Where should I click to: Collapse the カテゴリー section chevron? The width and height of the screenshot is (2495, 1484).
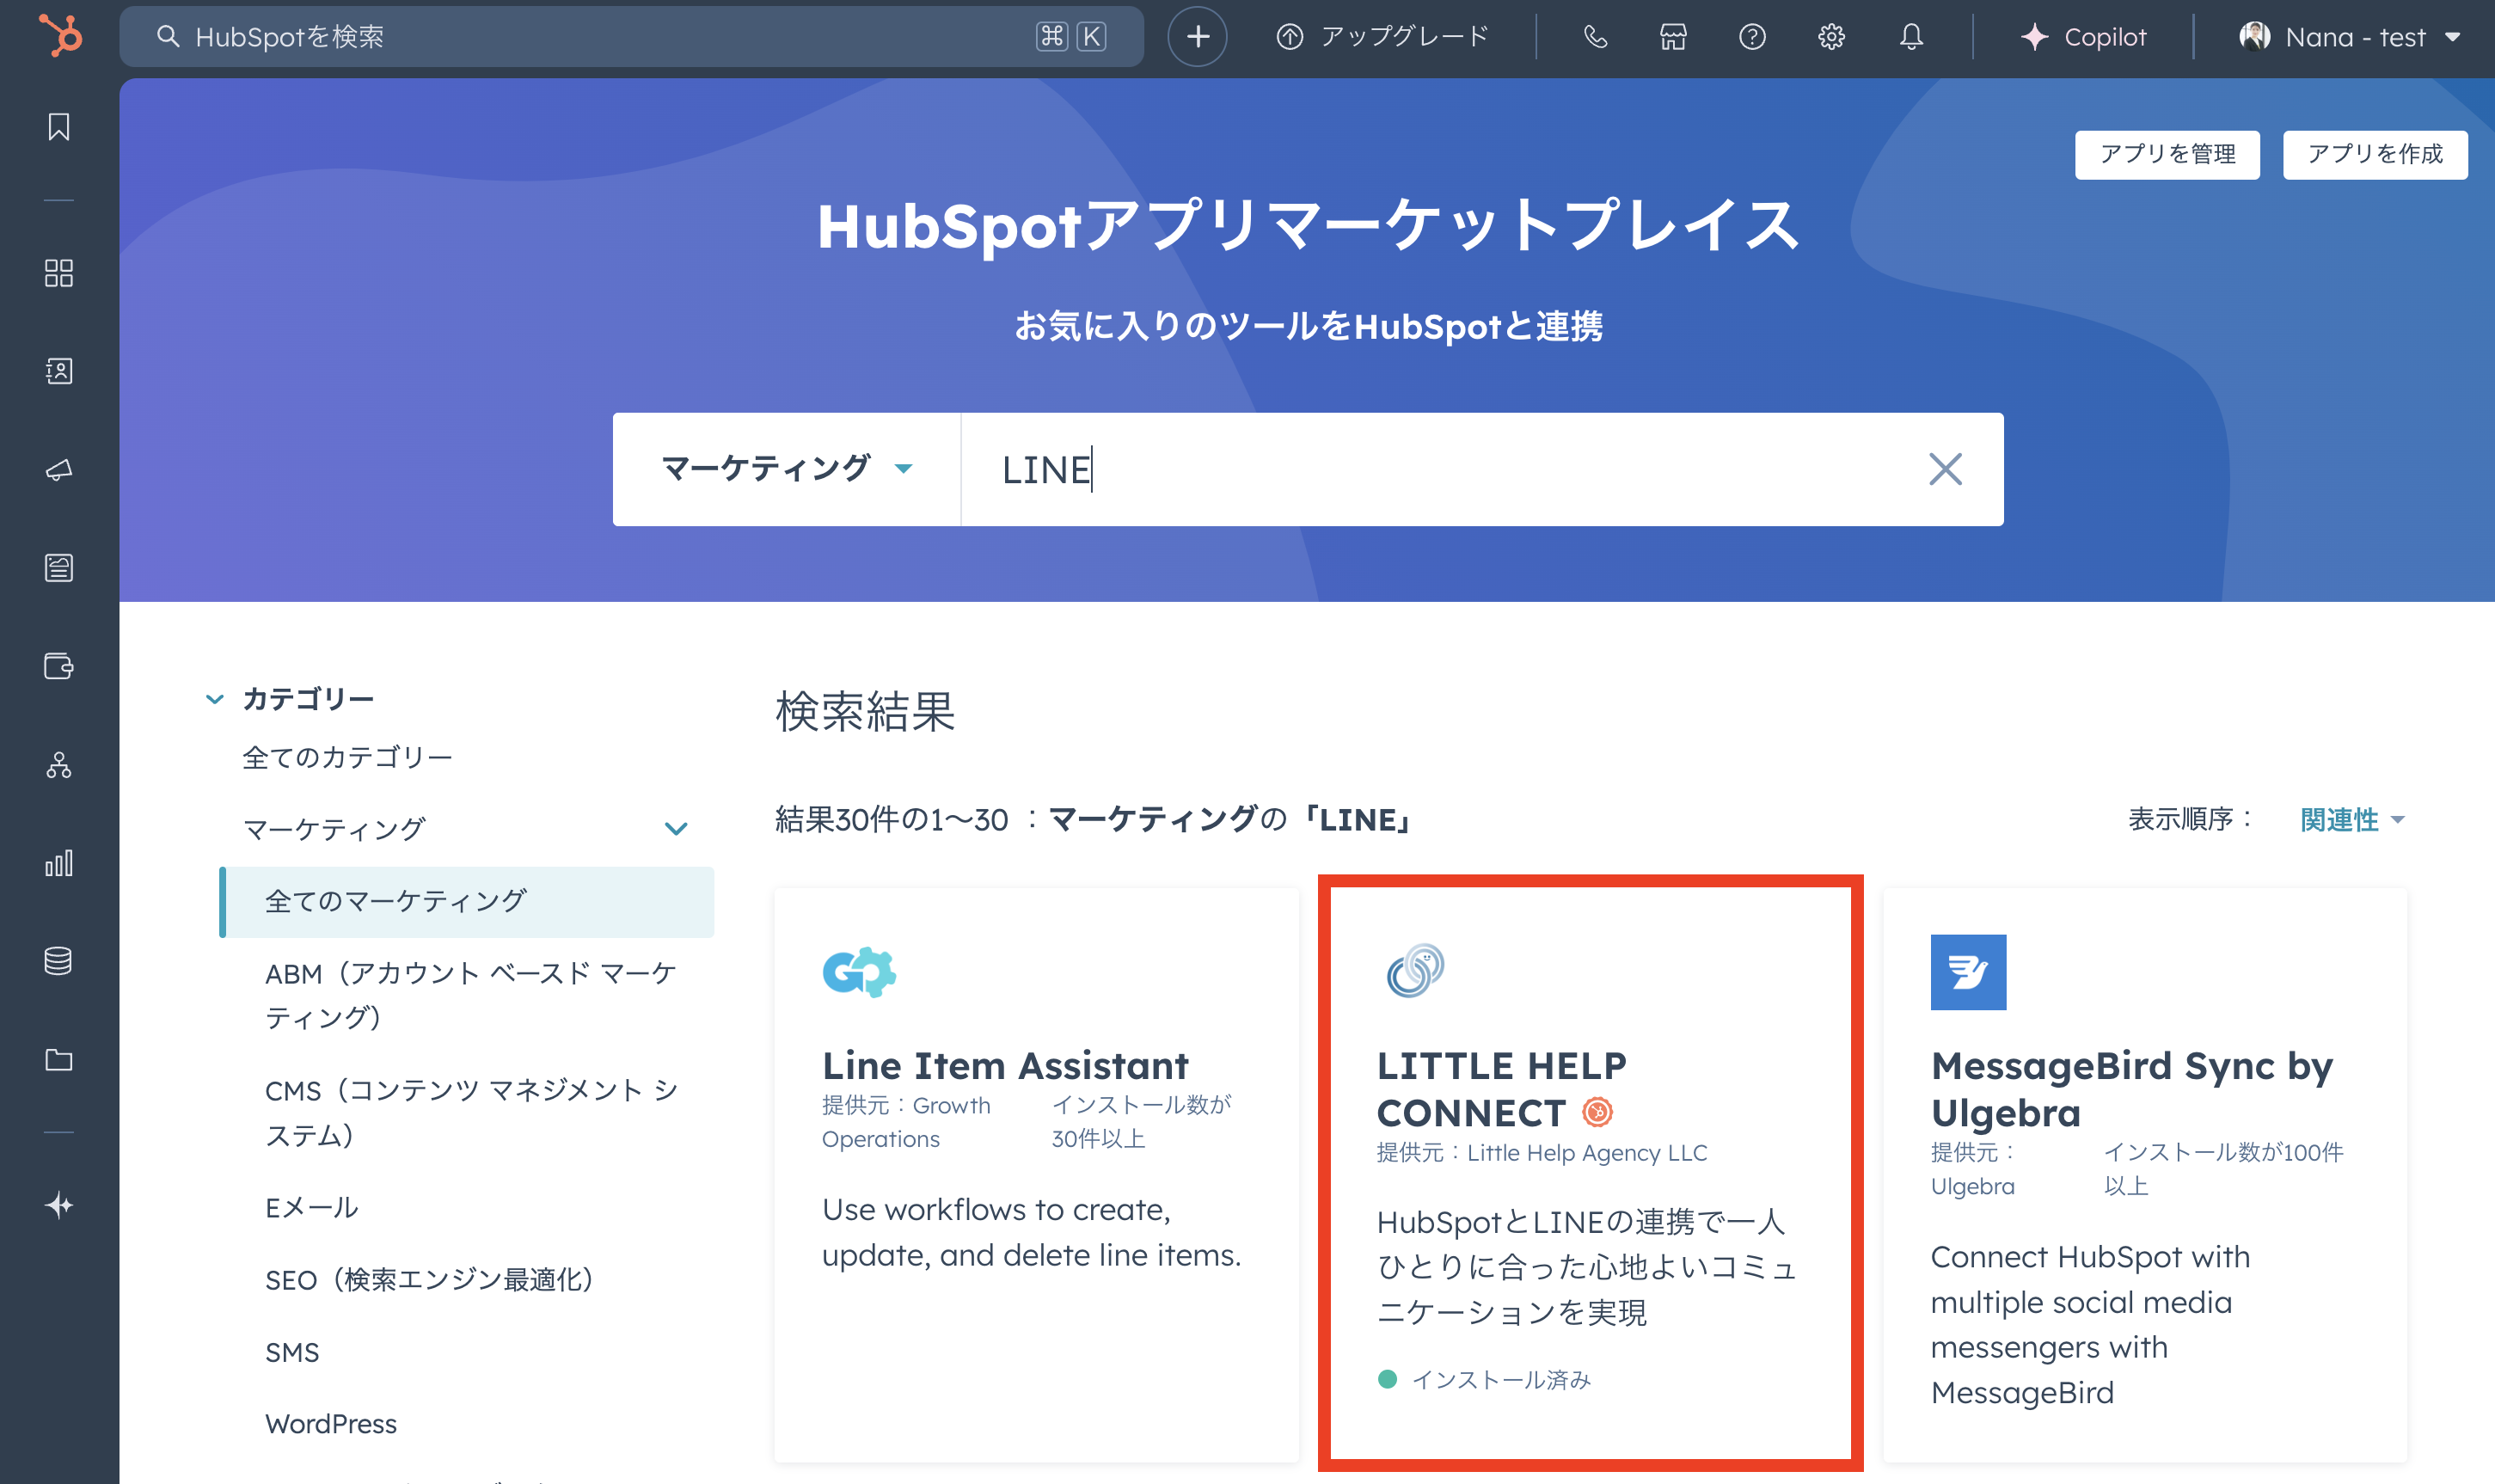point(215,699)
